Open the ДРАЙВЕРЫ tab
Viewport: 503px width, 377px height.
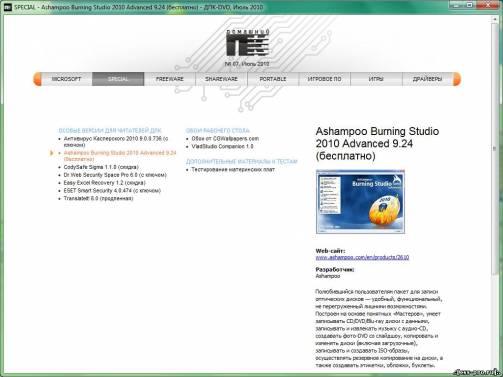(427, 79)
